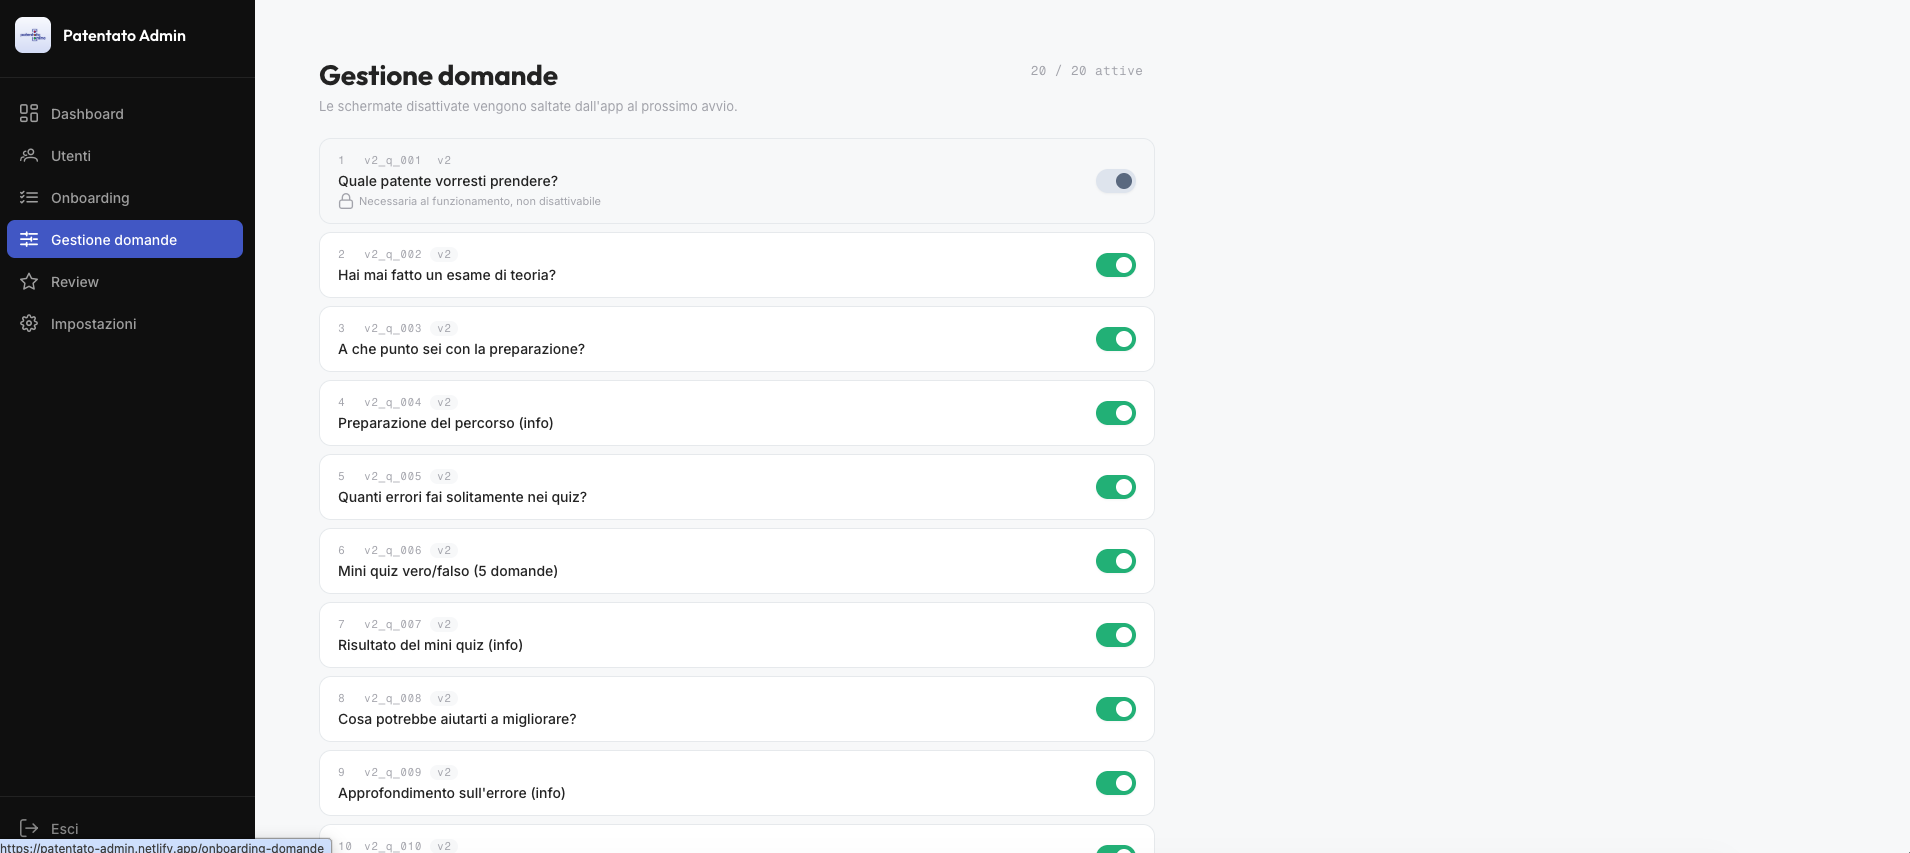Image resolution: width=1910 pixels, height=853 pixels.
Task: Disable 'Cosa potrebbe aiutarti a migliorare?' toggle
Action: (1116, 709)
